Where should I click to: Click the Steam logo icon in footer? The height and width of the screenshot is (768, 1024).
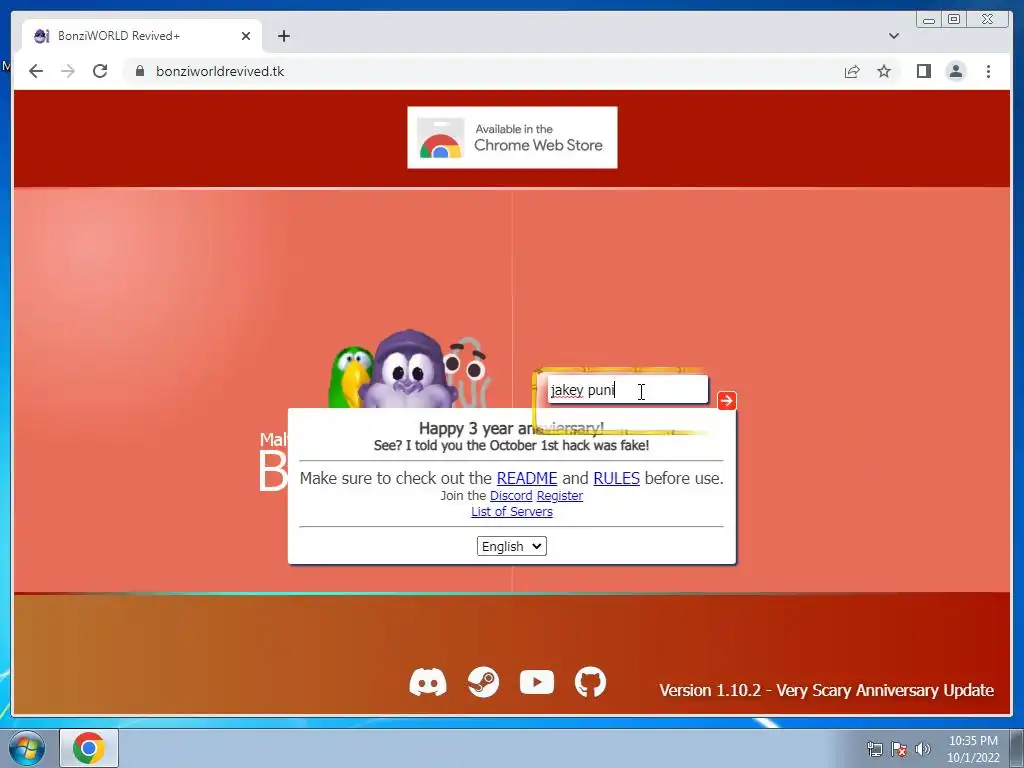[x=483, y=682]
